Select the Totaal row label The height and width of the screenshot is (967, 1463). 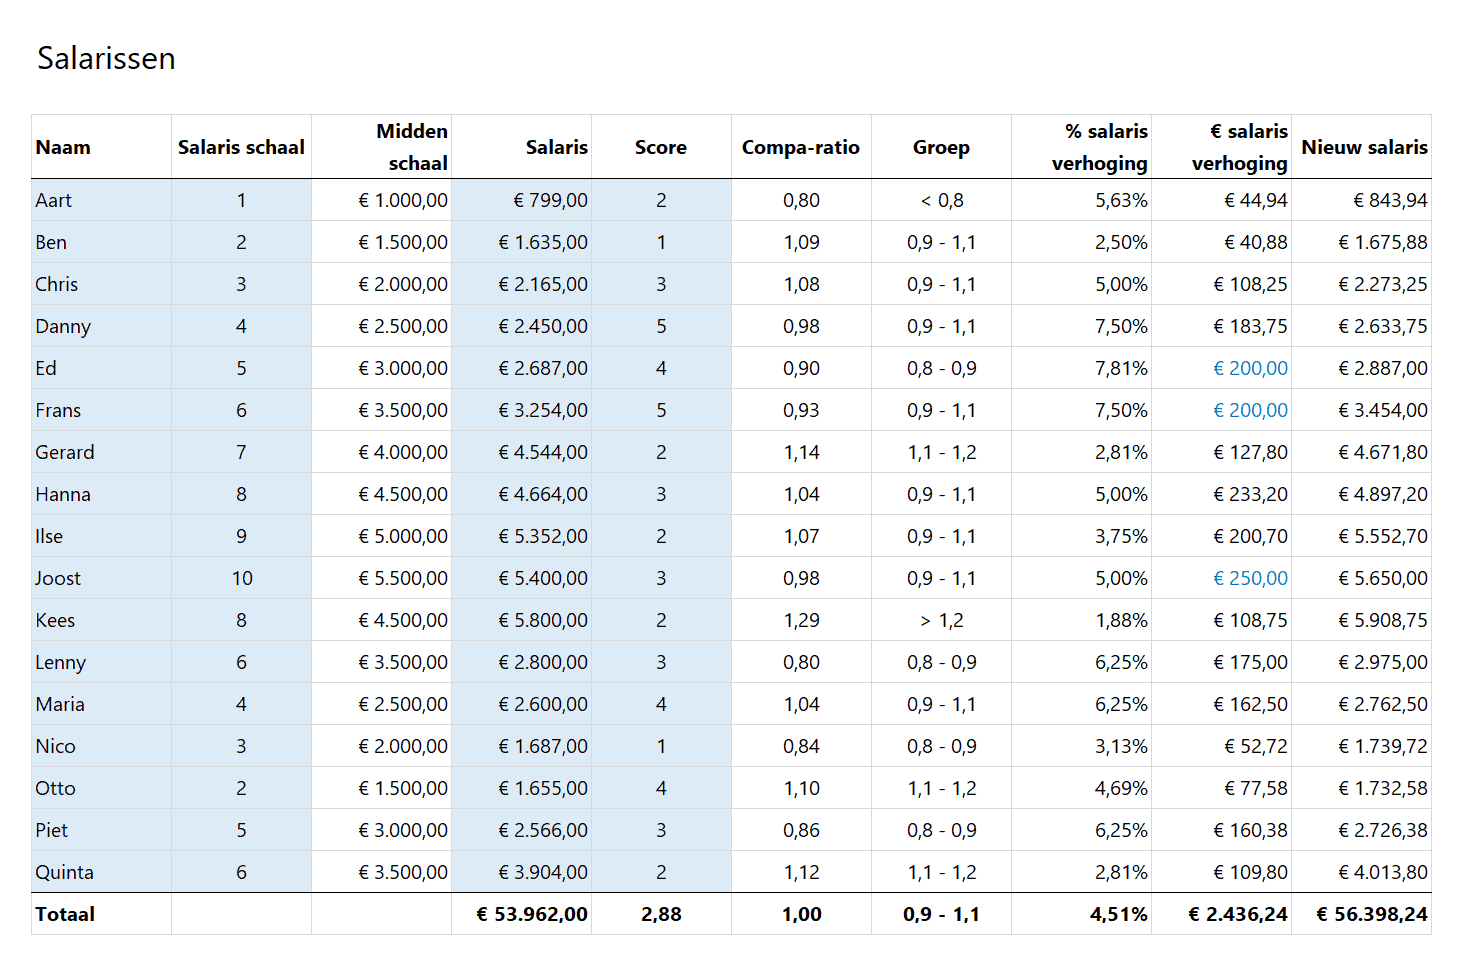tap(64, 913)
